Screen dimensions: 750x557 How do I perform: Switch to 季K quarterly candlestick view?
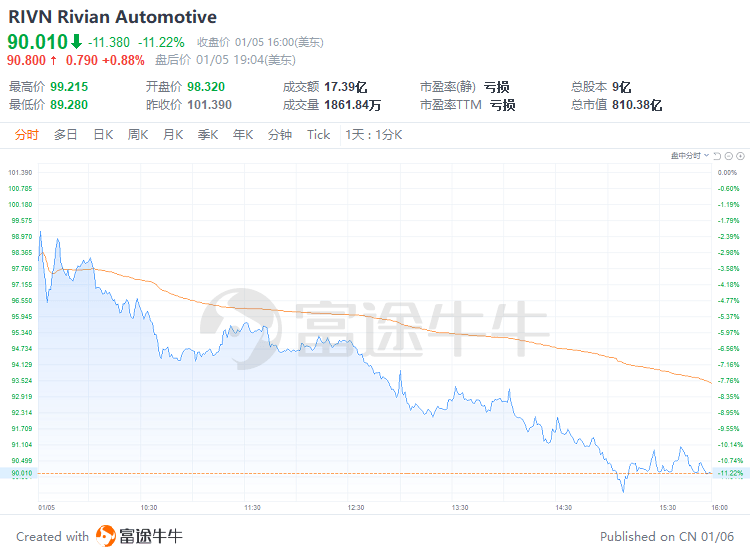208,135
